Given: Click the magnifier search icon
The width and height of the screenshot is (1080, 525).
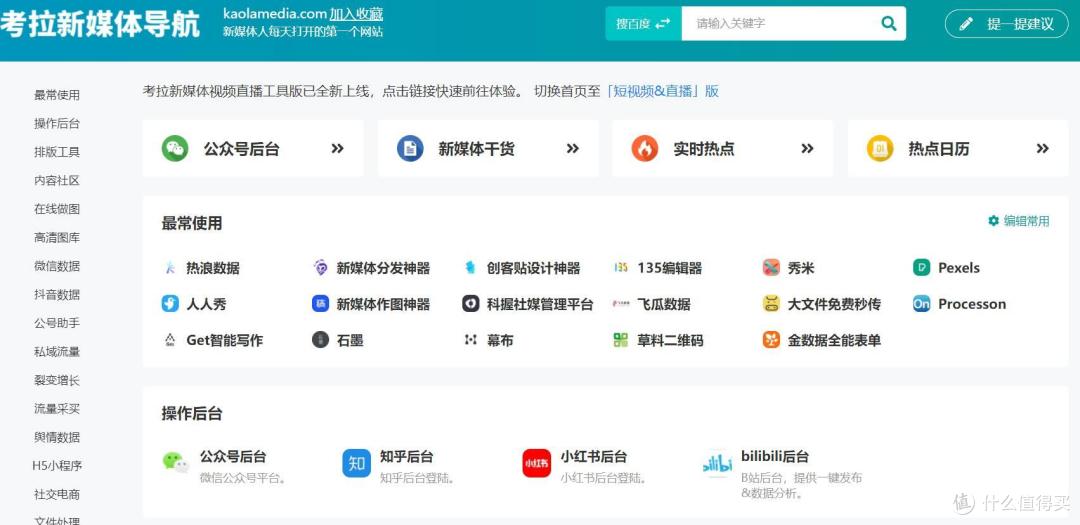Looking at the screenshot, I should (x=889, y=23).
